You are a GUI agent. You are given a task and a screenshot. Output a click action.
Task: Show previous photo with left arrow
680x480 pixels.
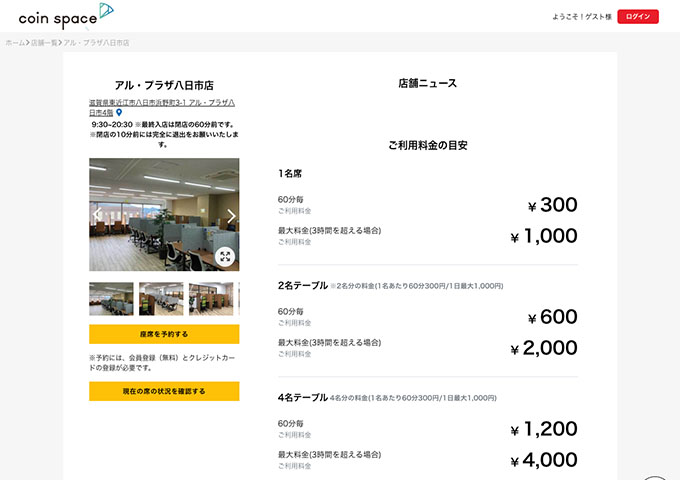98,215
